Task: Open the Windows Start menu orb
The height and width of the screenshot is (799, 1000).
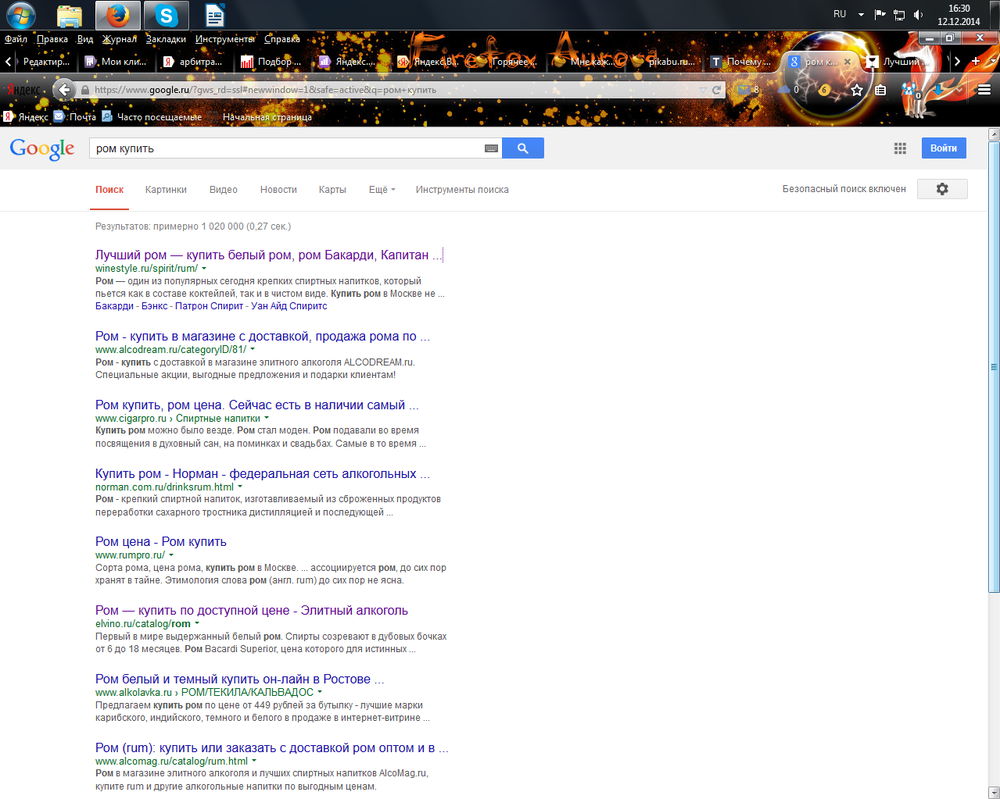Action: [20, 15]
